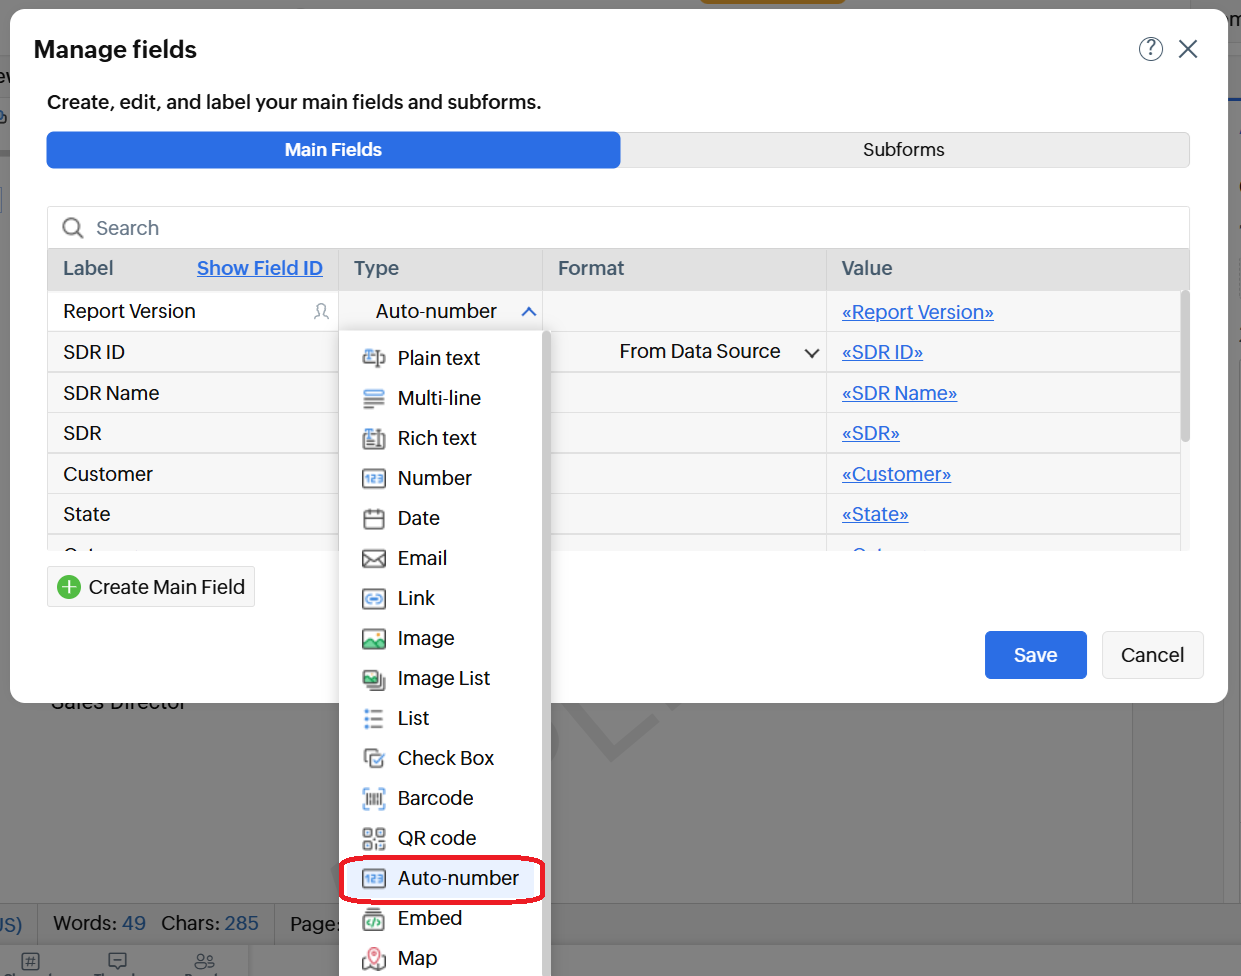Screen dimensions: 1241x976
Task: Click the Map pin icon in list
Action: click(373, 958)
